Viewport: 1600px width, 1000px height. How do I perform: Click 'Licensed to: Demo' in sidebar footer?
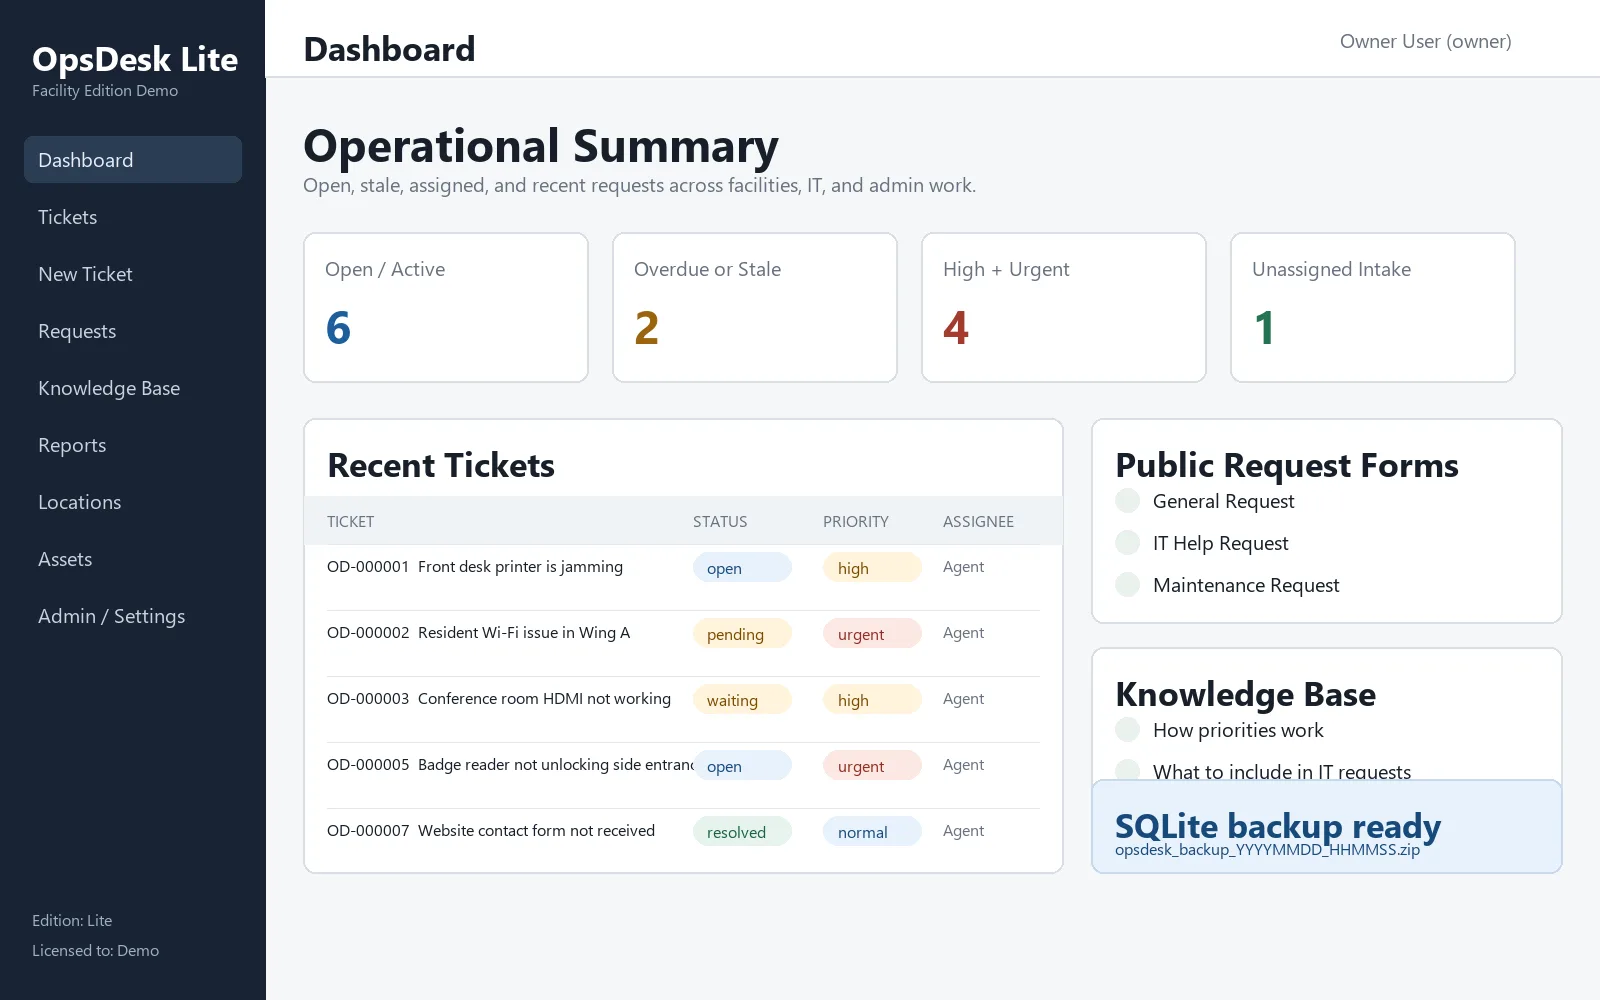tap(95, 951)
